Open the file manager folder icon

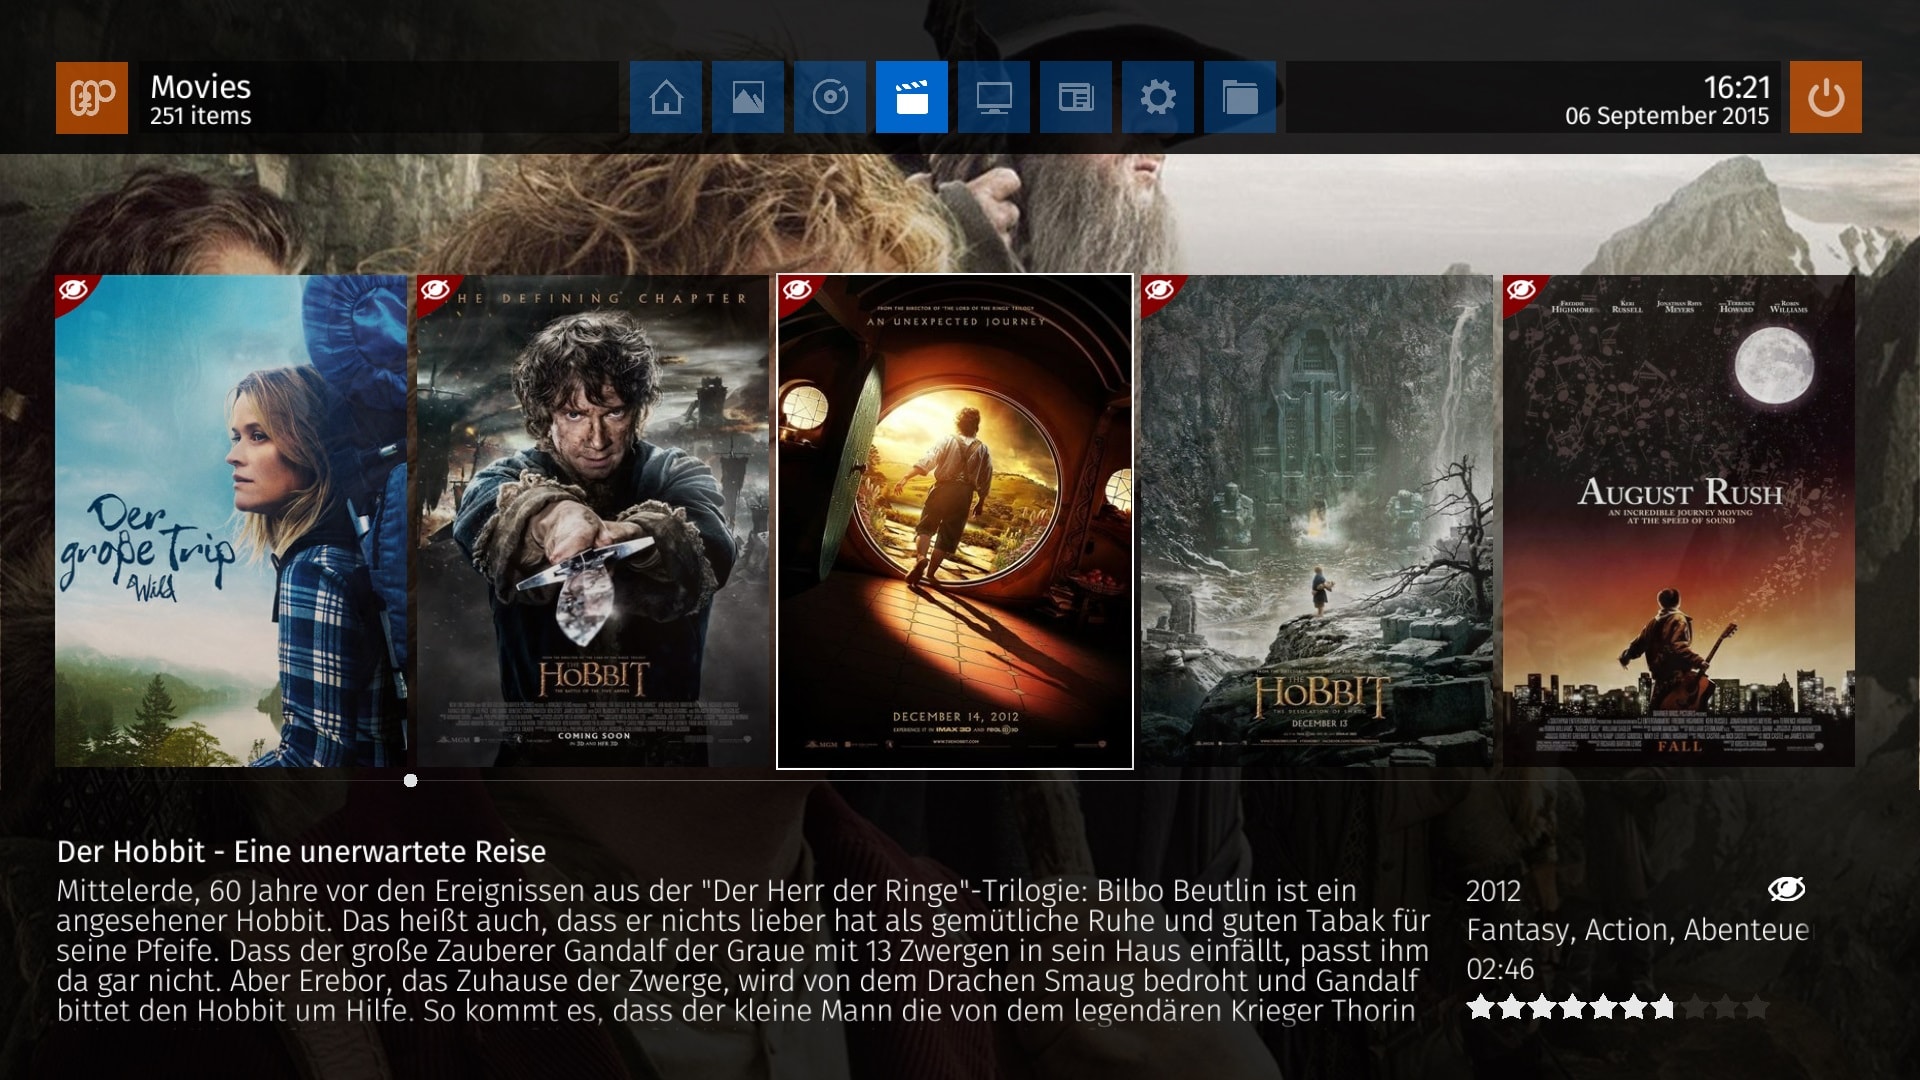[1240, 97]
